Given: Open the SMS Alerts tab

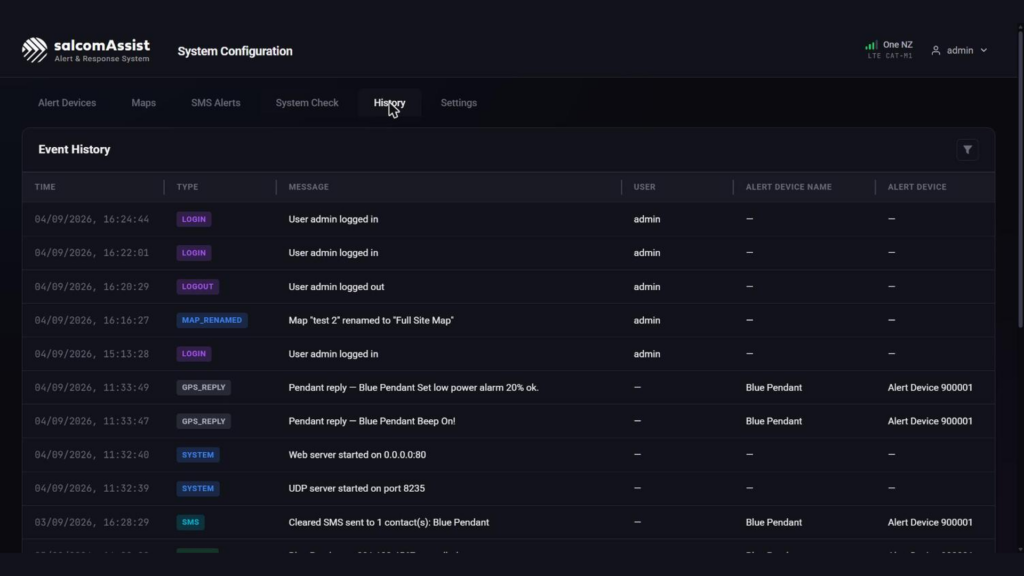Looking at the screenshot, I should (216, 103).
